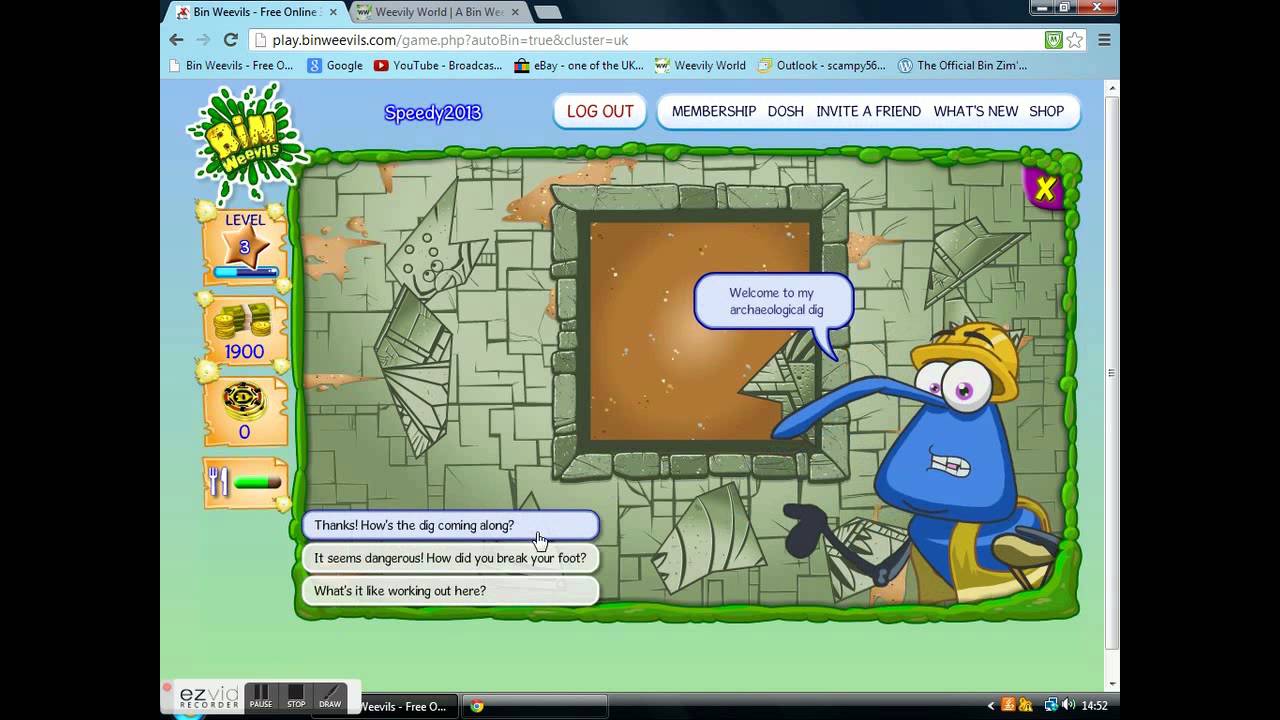Reload the page with refresh icon
Screen dimensions: 1280x720
pyautogui.click(x=230, y=40)
